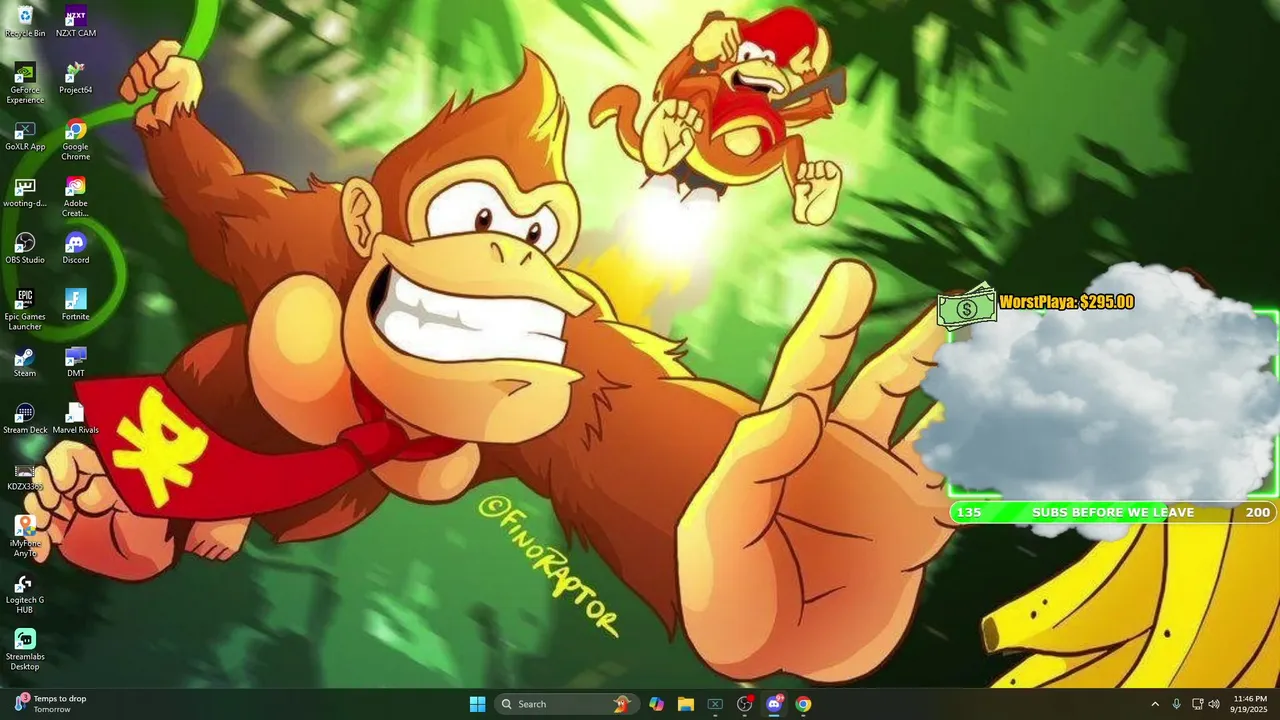Switch to Discord in the taskbar

pos(774,704)
